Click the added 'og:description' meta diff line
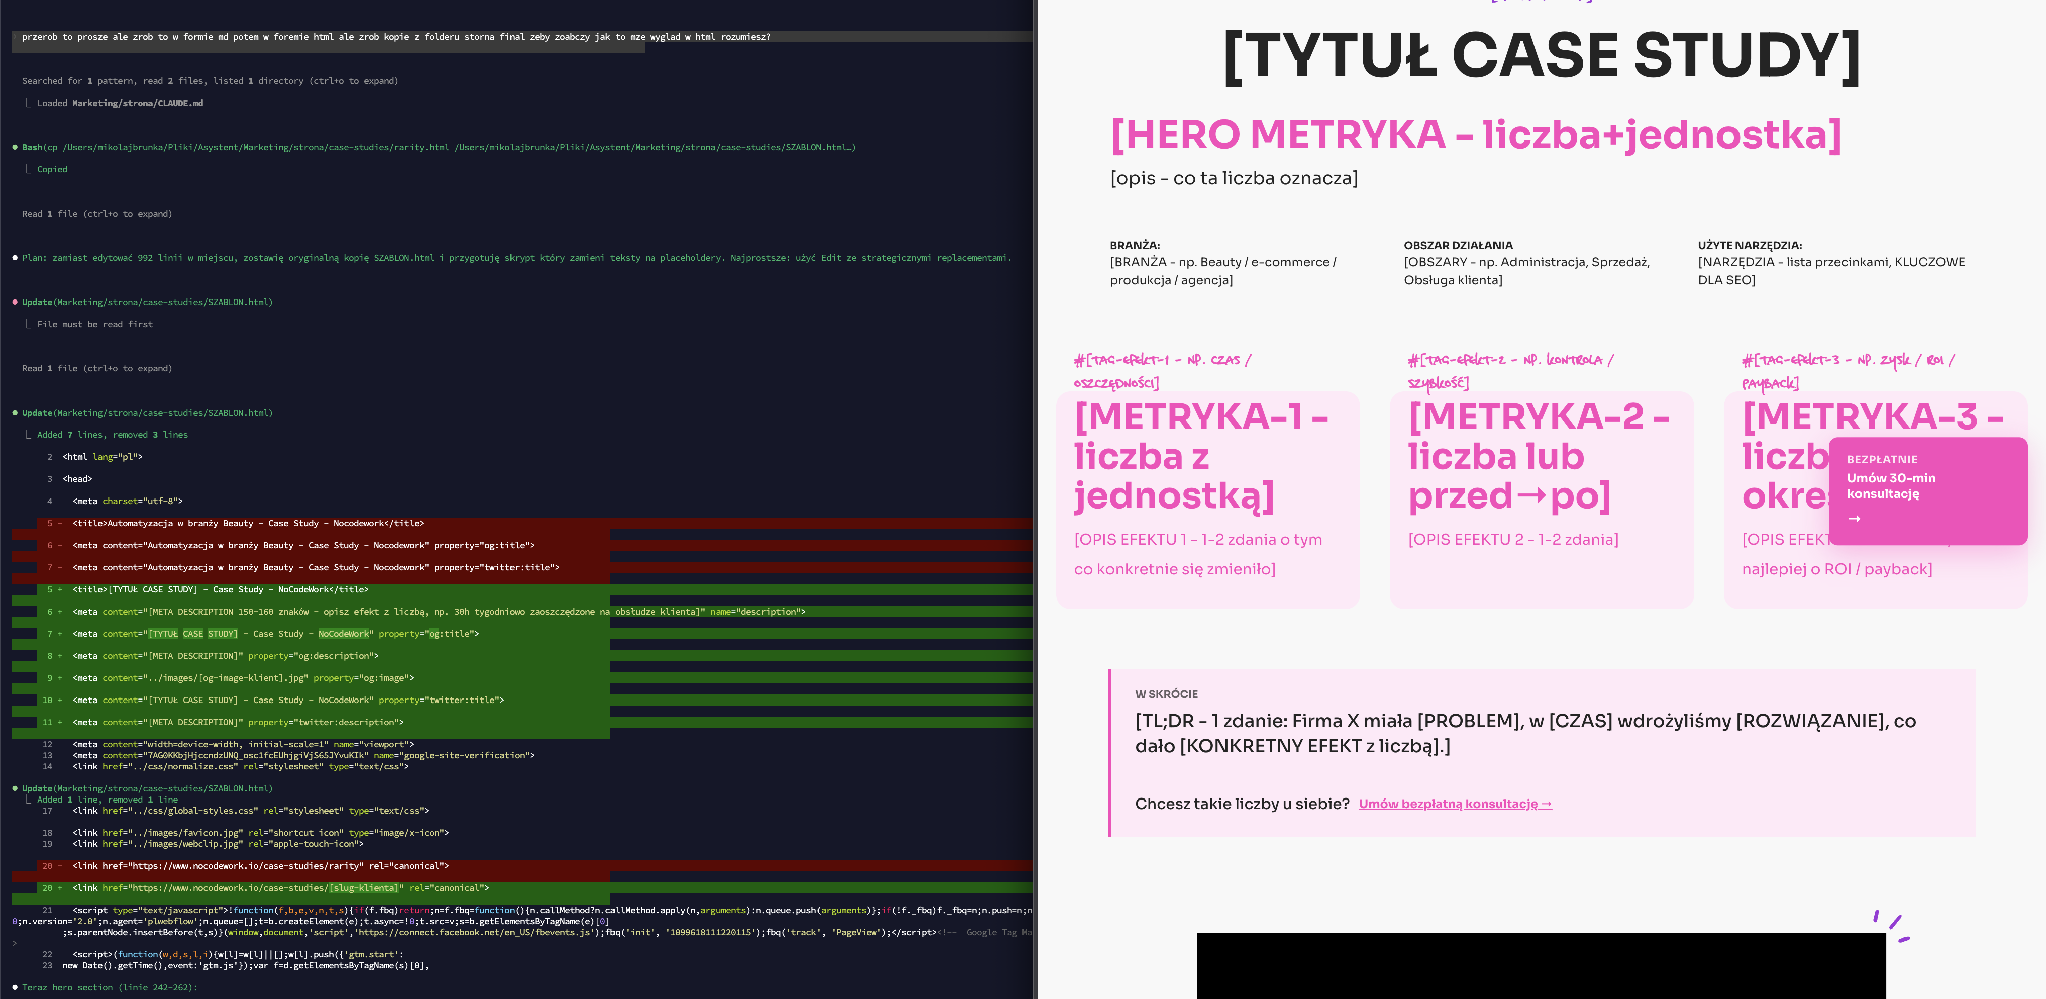The height and width of the screenshot is (999, 2046). point(225,656)
